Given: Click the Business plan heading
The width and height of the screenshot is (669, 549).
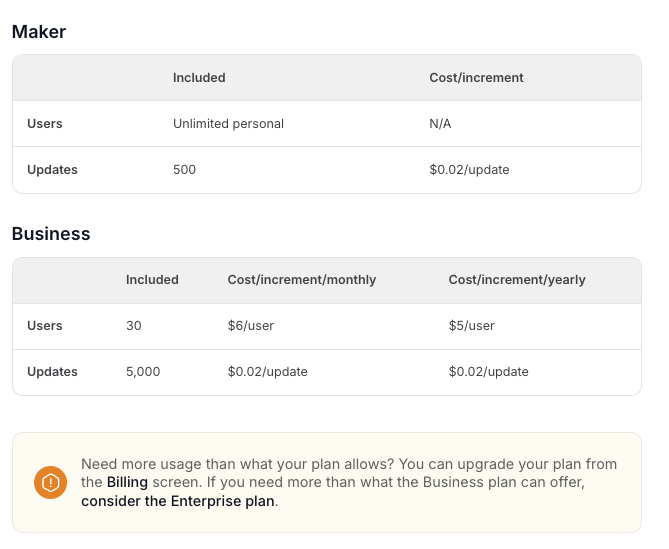Looking at the screenshot, I should point(51,234).
